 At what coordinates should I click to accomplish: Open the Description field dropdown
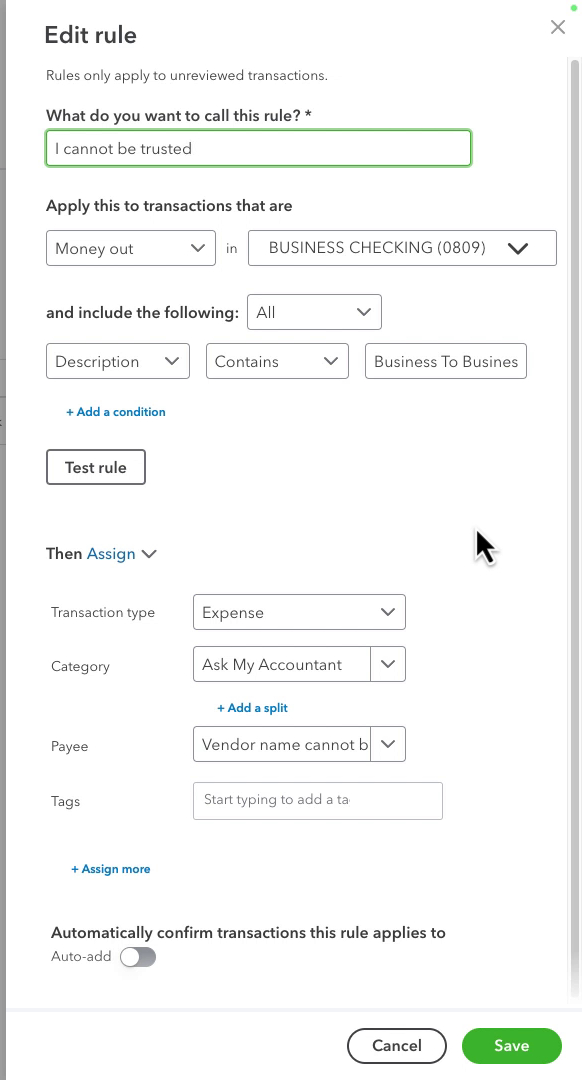point(118,361)
